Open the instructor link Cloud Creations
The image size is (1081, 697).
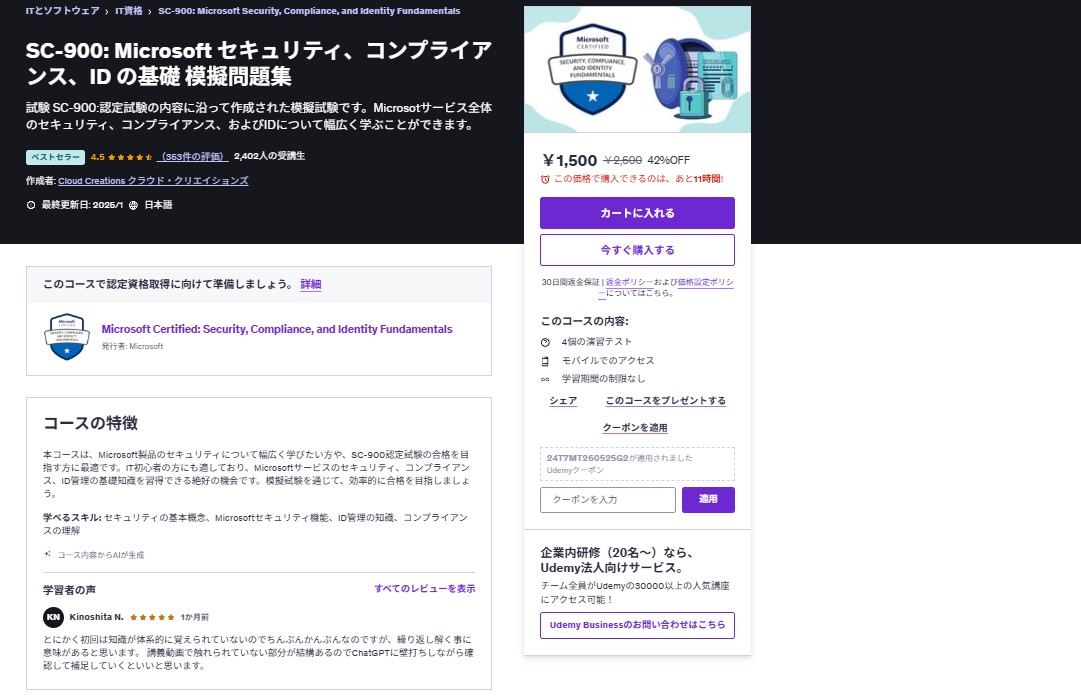153,181
